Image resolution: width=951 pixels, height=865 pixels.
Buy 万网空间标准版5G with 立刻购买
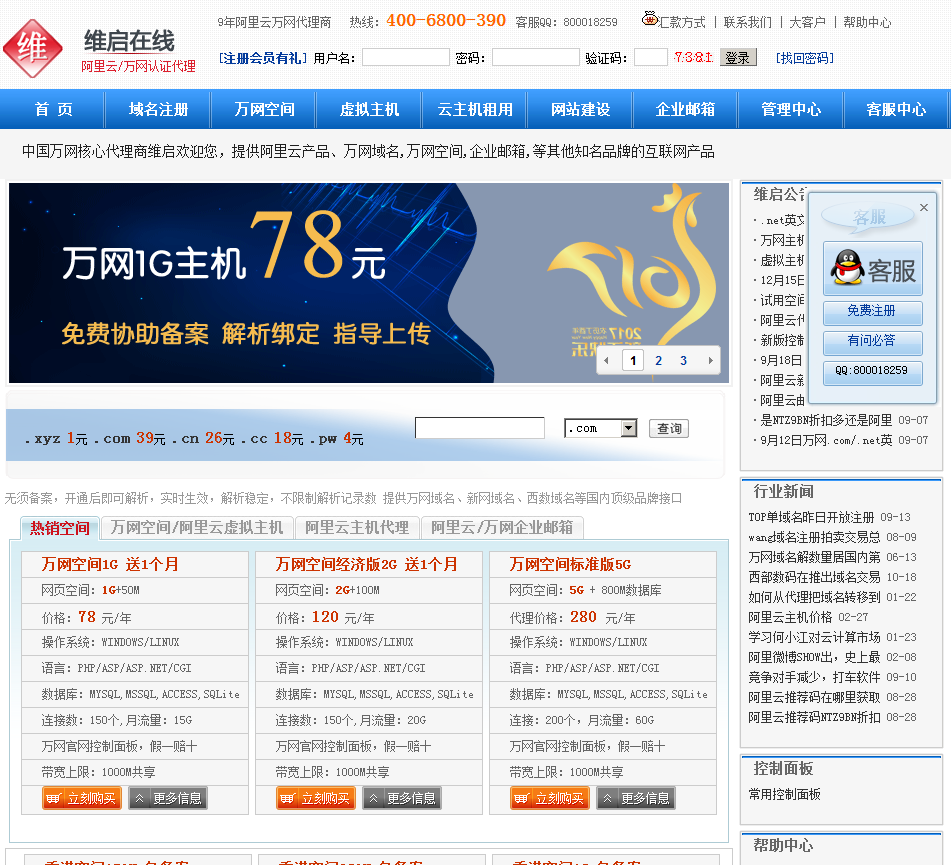pyautogui.click(x=550, y=798)
